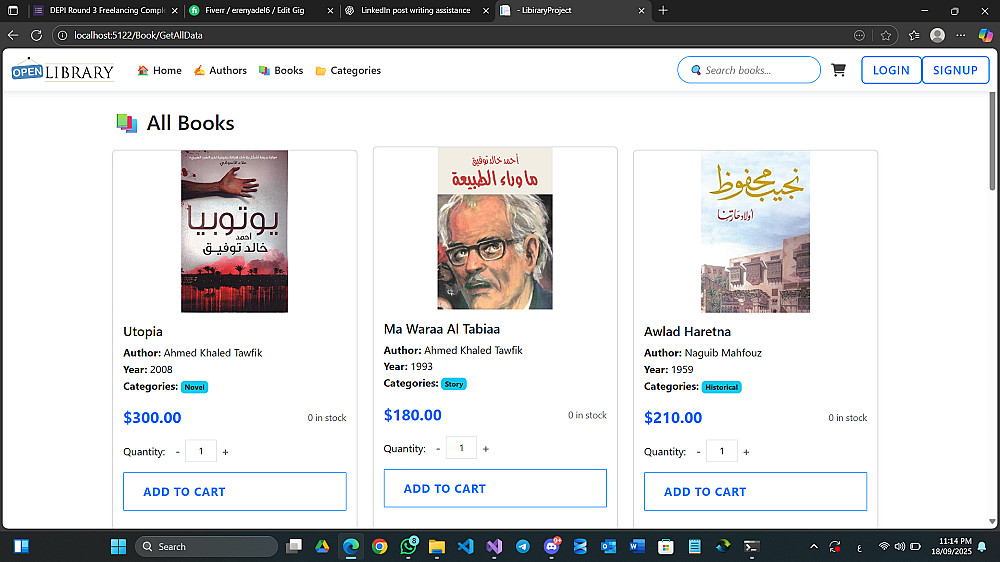Click the Novel category badge
This screenshot has width=1000, height=562.
[x=195, y=387]
